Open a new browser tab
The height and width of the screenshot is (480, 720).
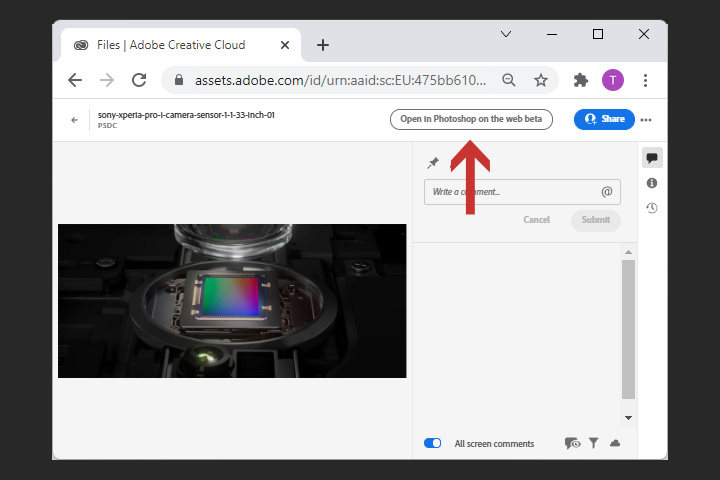[x=323, y=45]
